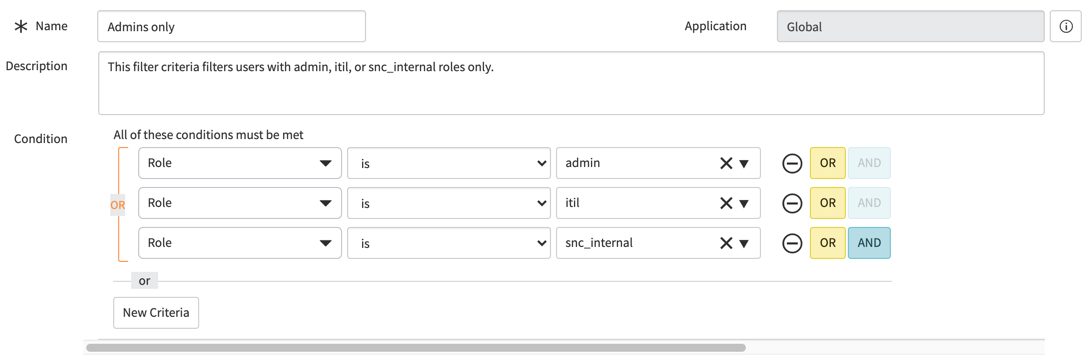
Task: Click the AND button on snc_internal row
Action: coord(869,243)
